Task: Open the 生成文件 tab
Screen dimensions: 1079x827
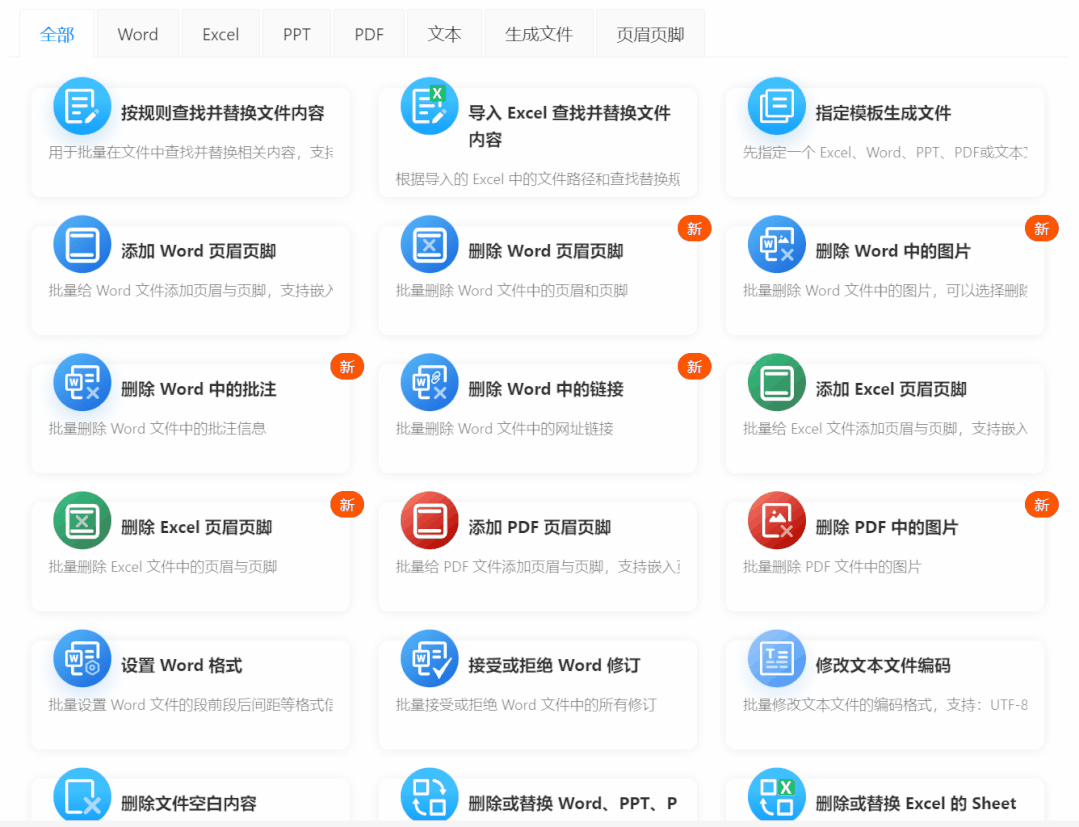Action: [x=538, y=34]
